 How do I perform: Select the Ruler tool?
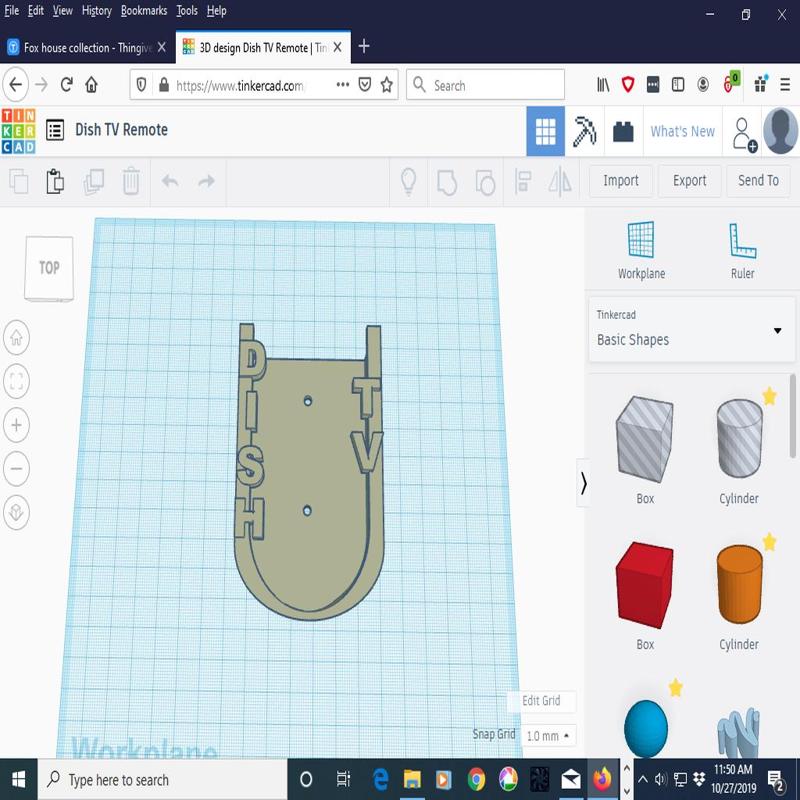tap(742, 241)
